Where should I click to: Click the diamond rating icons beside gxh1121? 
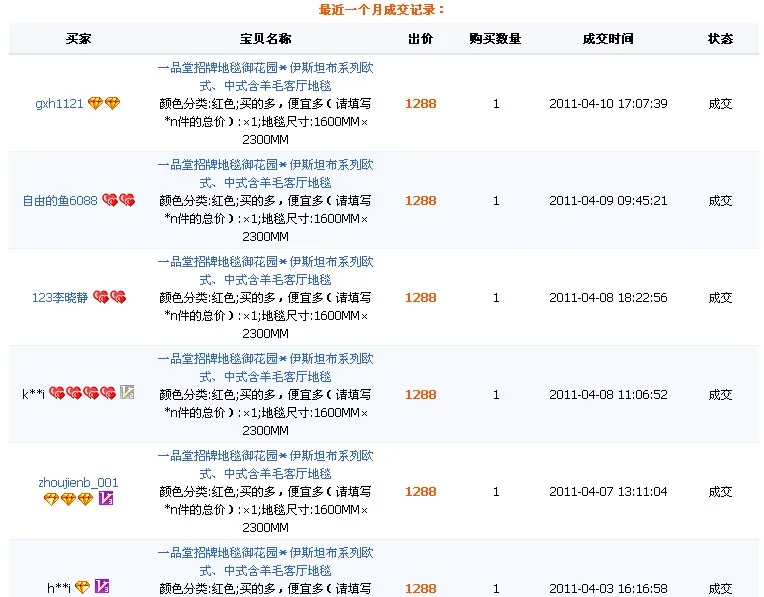104,103
